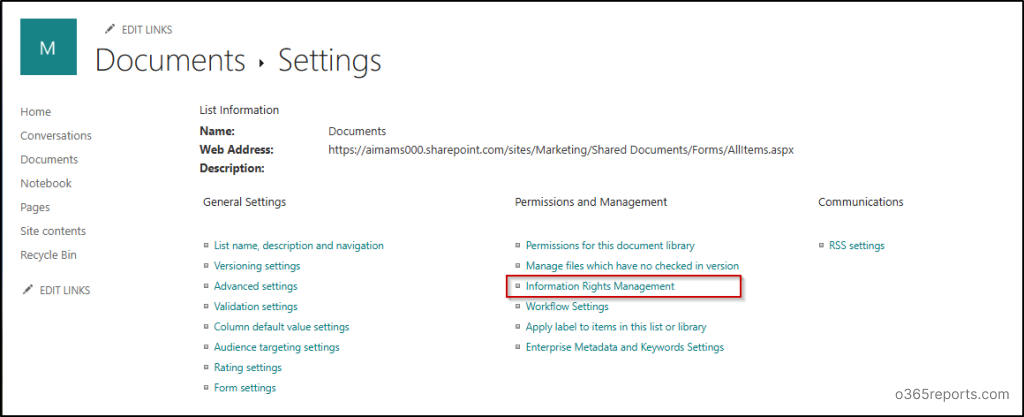Open top EDIT LINKS above the title

(x=147, y=30)
